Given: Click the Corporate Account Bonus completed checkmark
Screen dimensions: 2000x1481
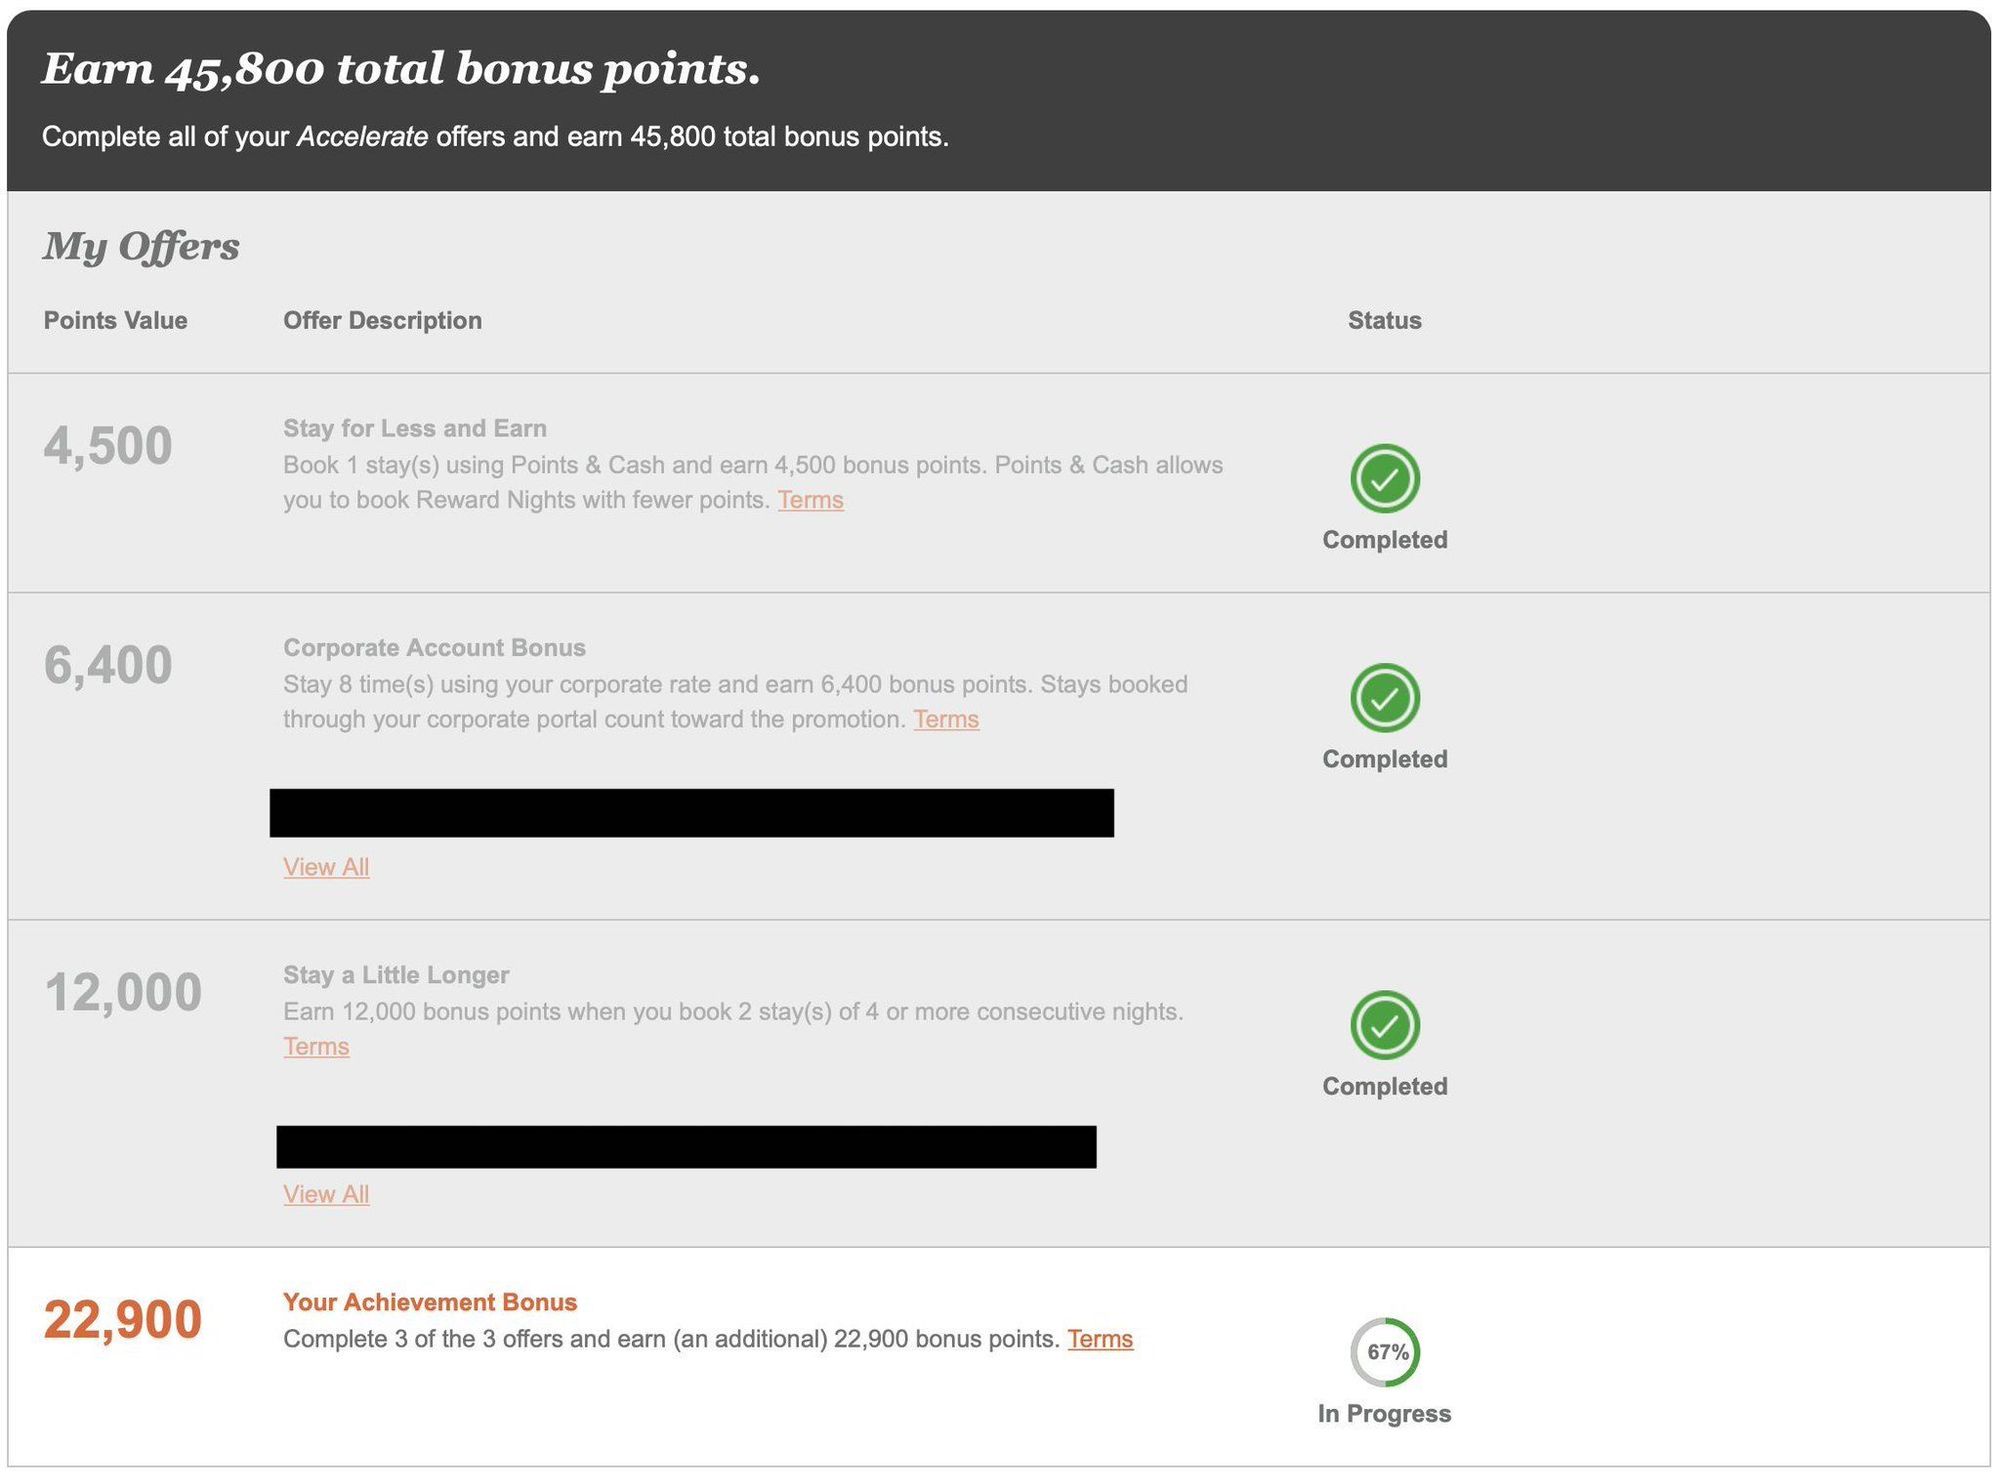Looking at the screenshot, I should pos(1384,697).
